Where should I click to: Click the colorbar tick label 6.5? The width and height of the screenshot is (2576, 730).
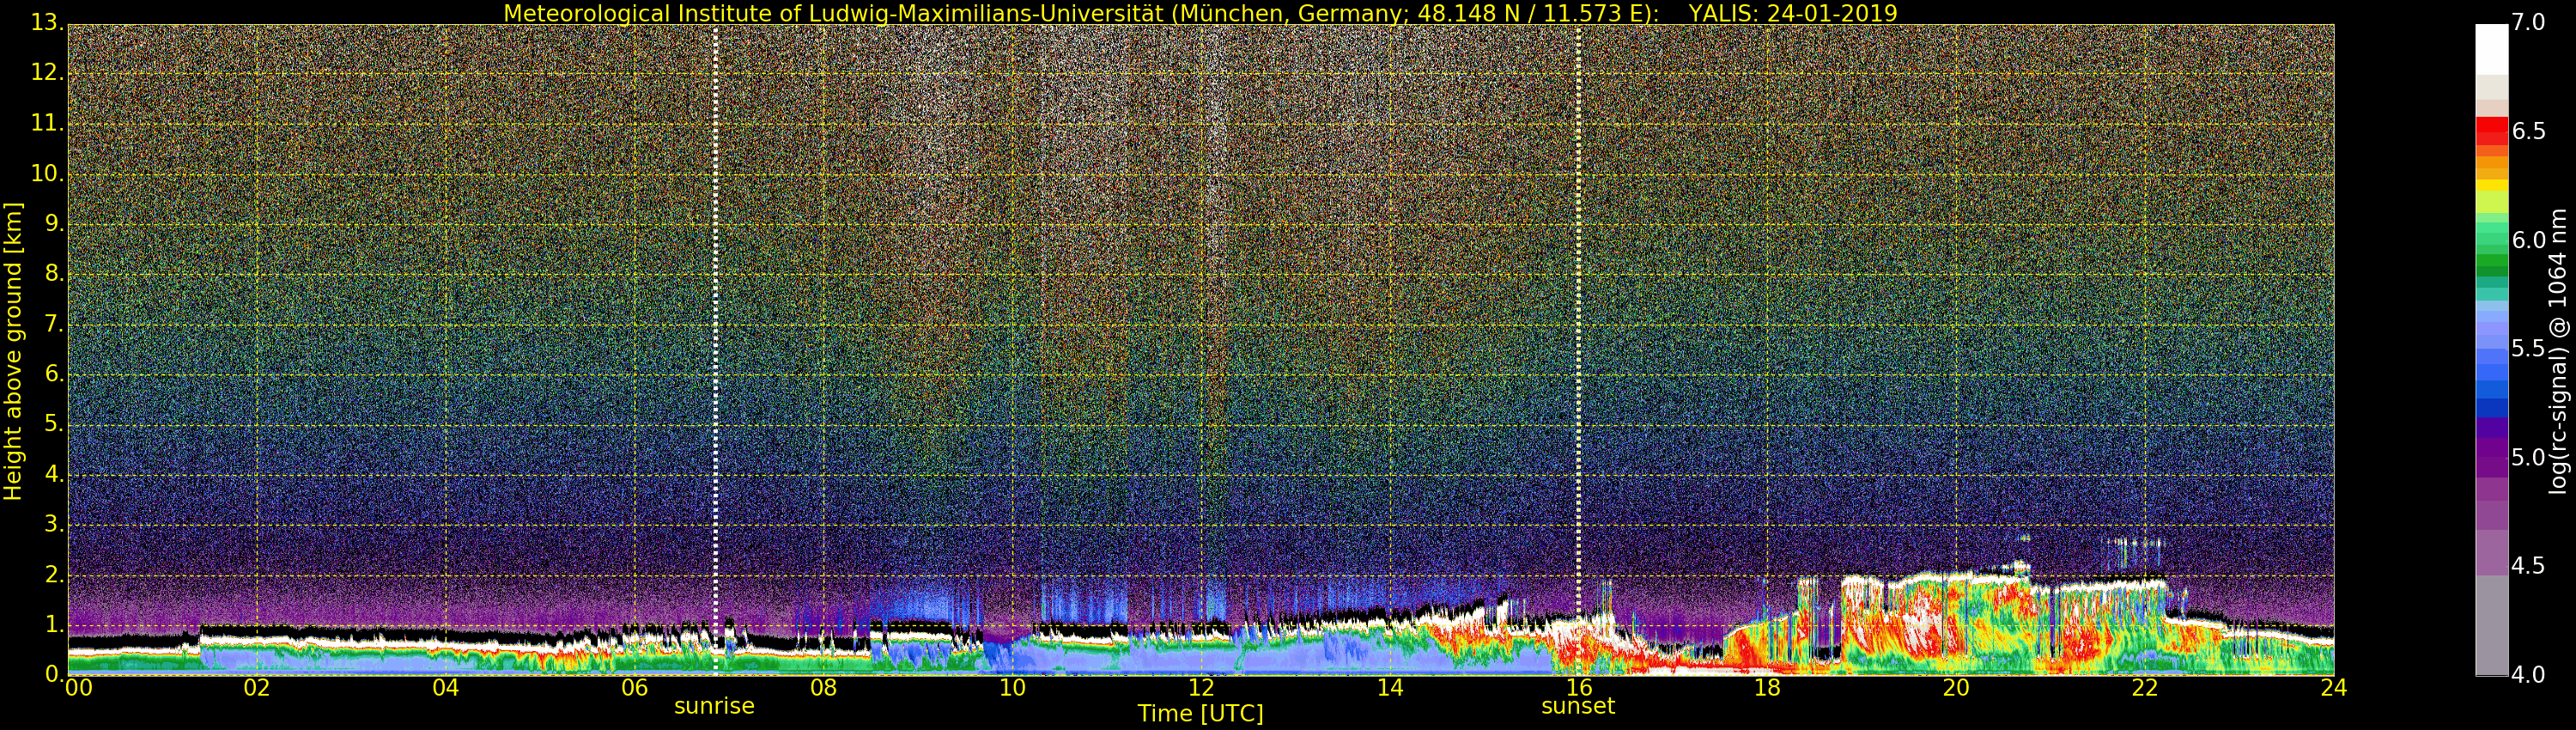2529,132
